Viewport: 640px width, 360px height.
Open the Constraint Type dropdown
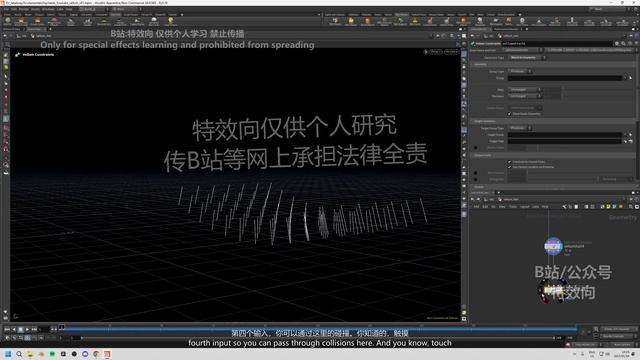coord(527,58)
